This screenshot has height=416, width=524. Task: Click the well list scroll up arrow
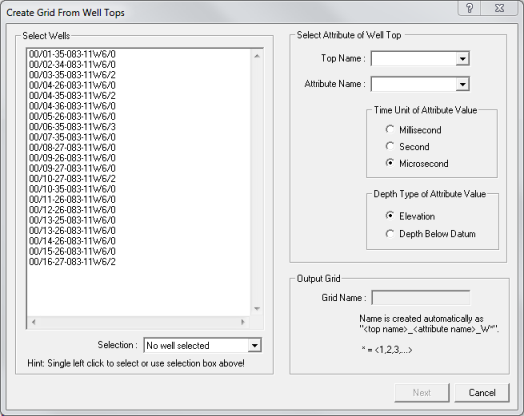(257, 56)
